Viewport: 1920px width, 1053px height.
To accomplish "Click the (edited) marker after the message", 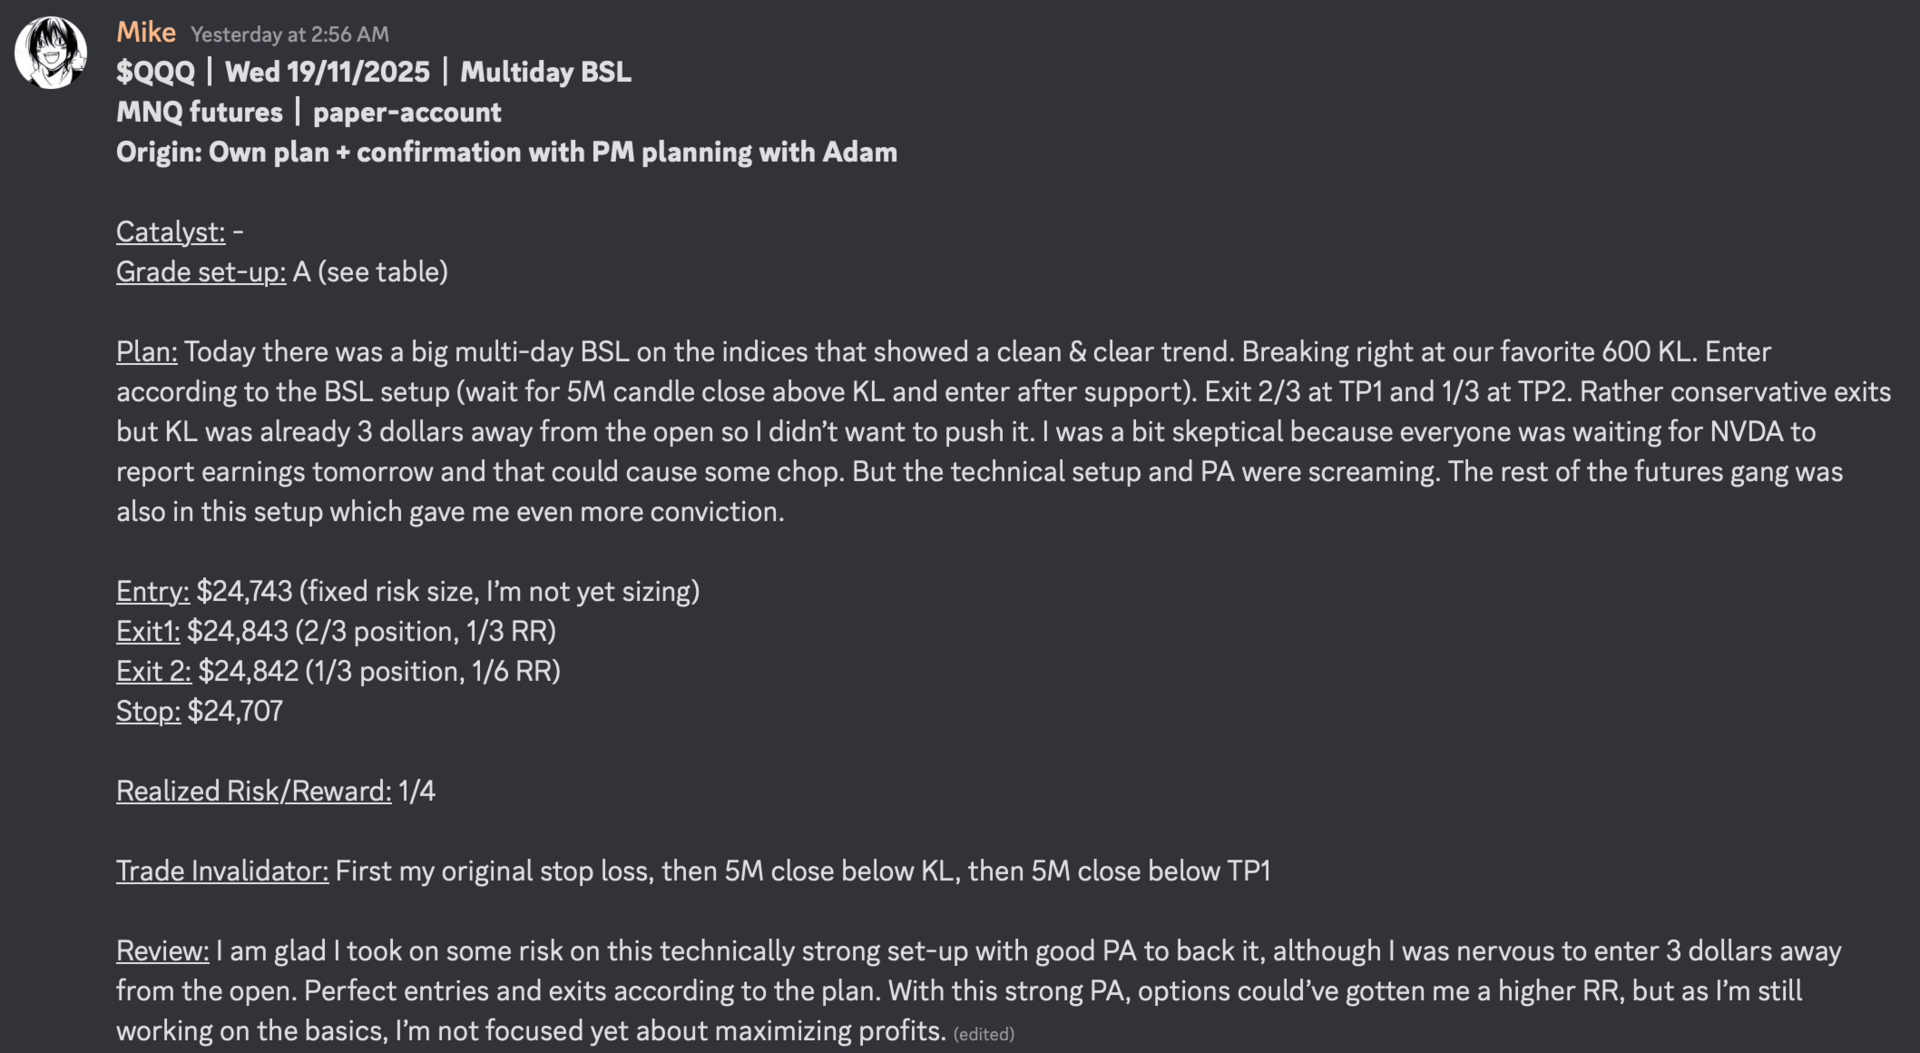I will [x=983, y=1034].
